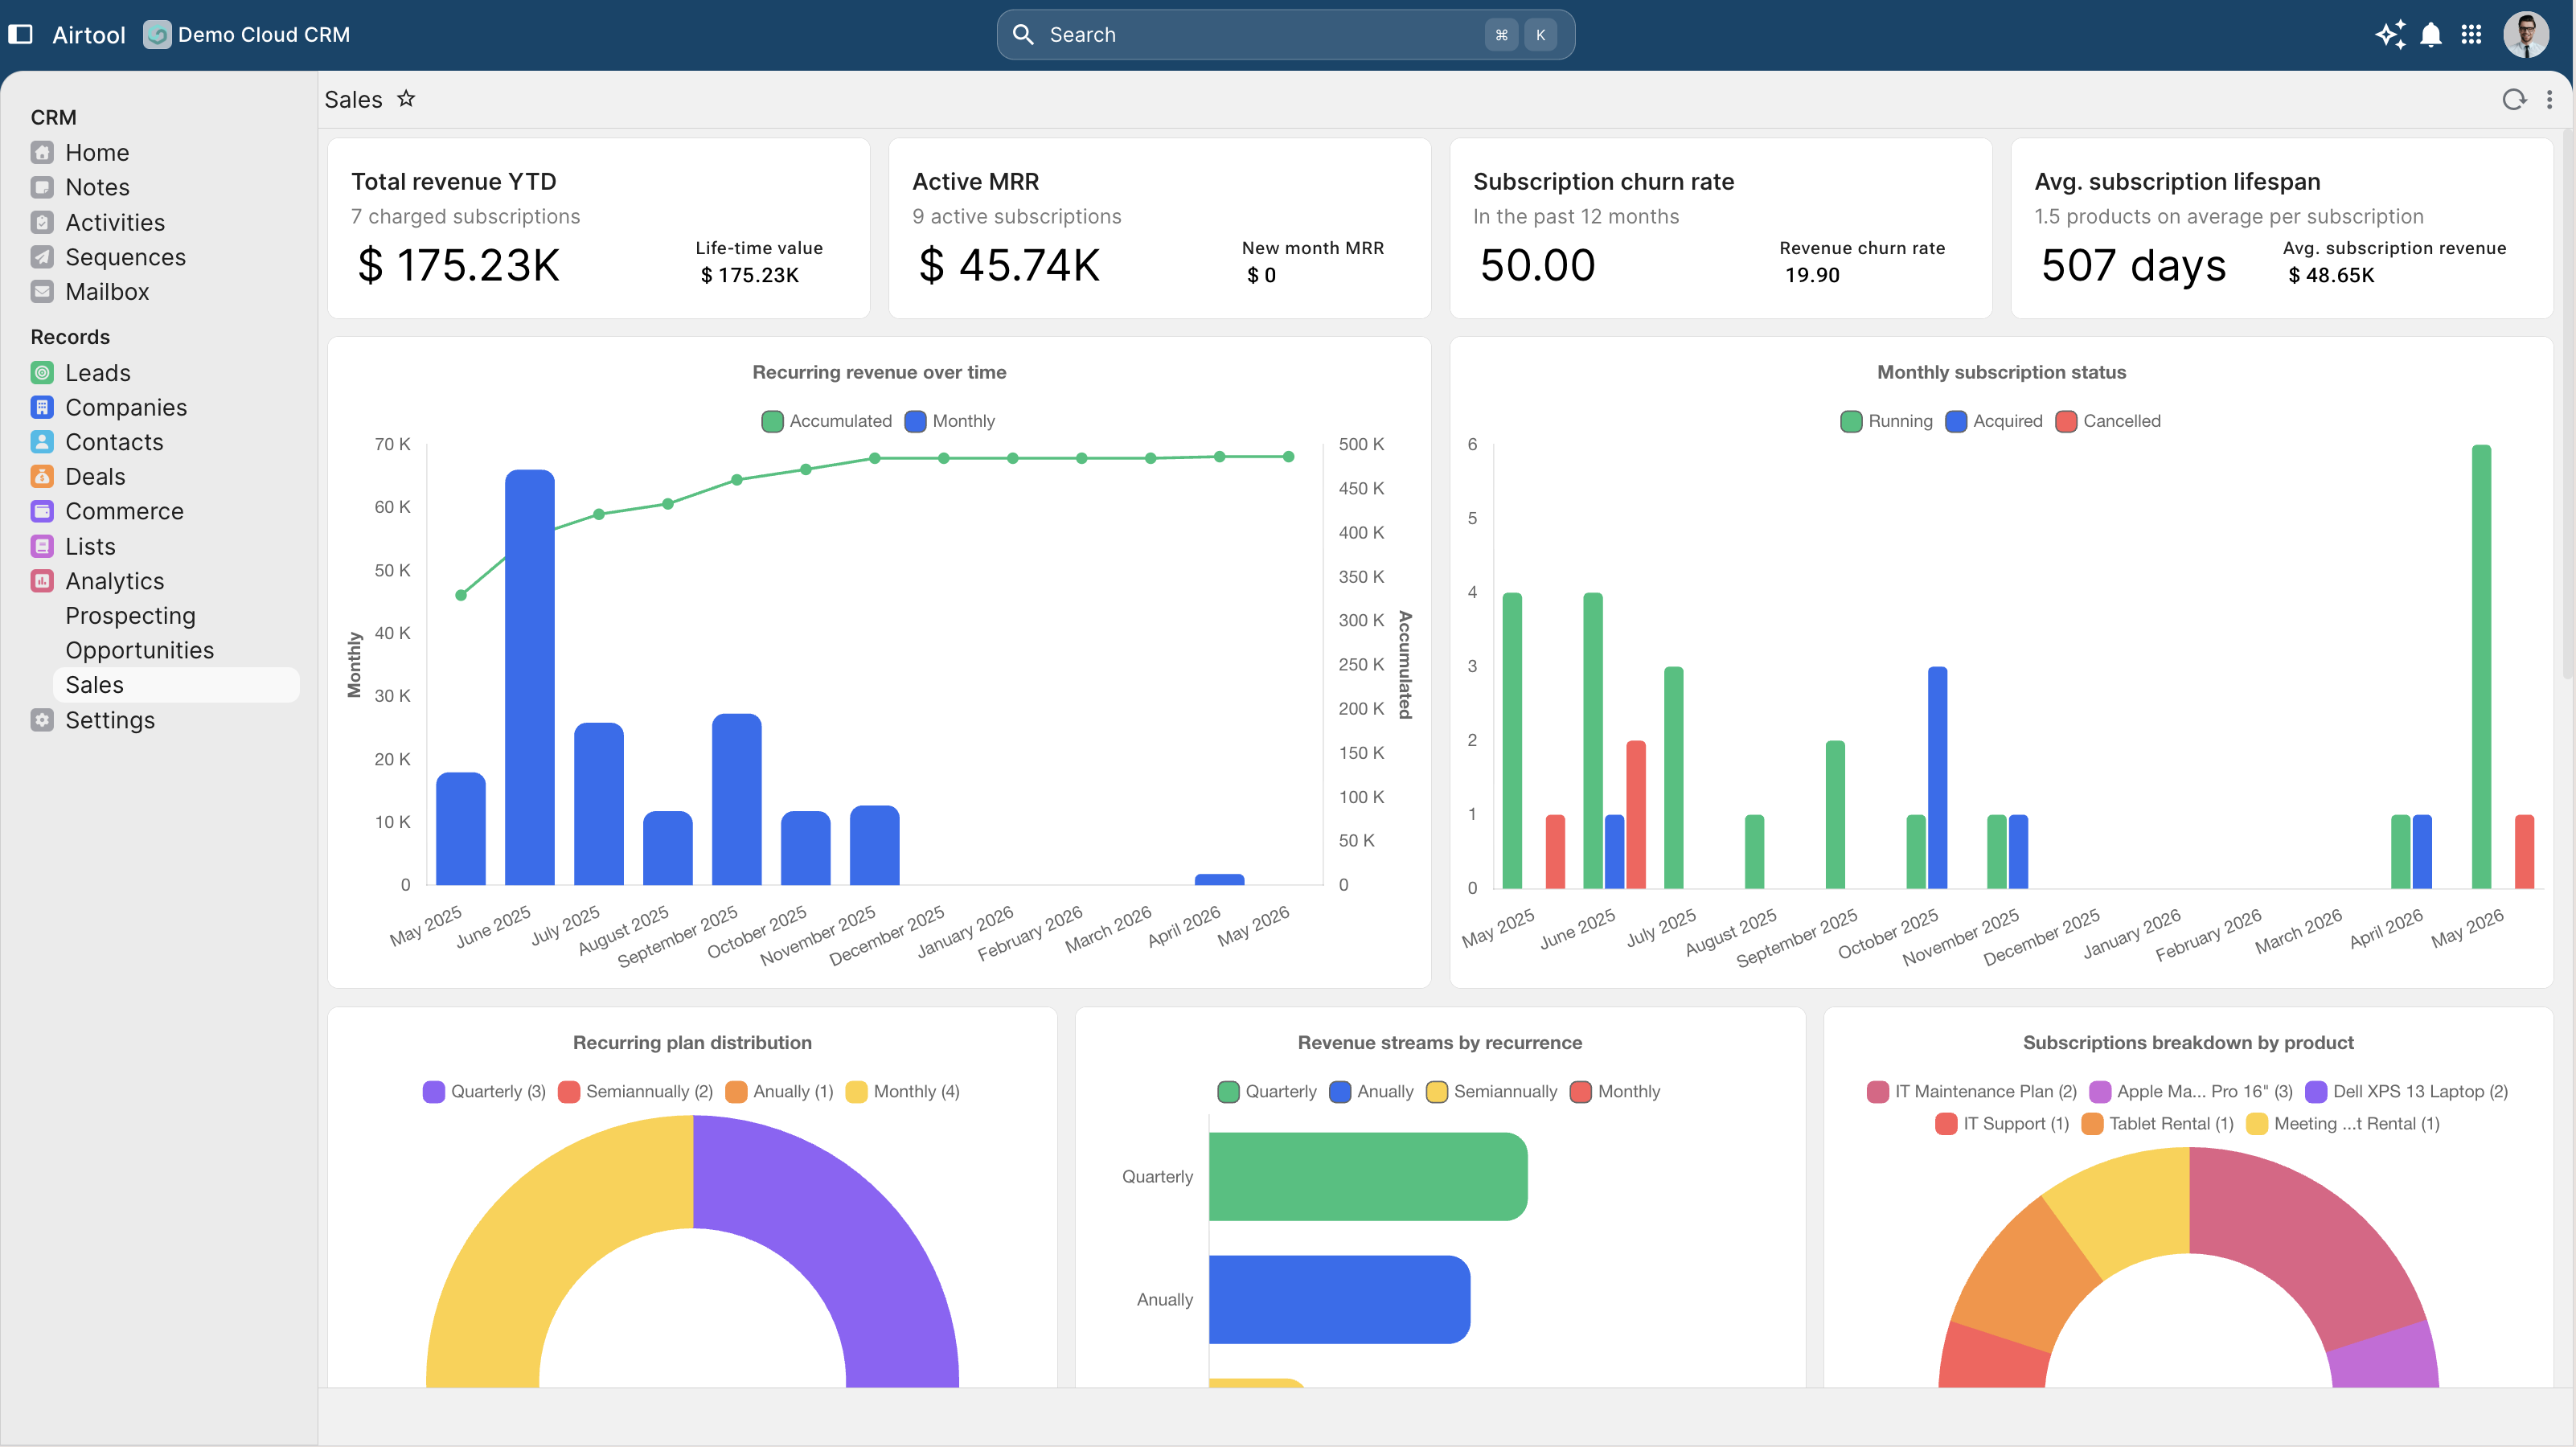Toggle Monthly series in Recurring revenue legend
The width and height of the screenshot is (2576, 1447).
coord(950,421)
